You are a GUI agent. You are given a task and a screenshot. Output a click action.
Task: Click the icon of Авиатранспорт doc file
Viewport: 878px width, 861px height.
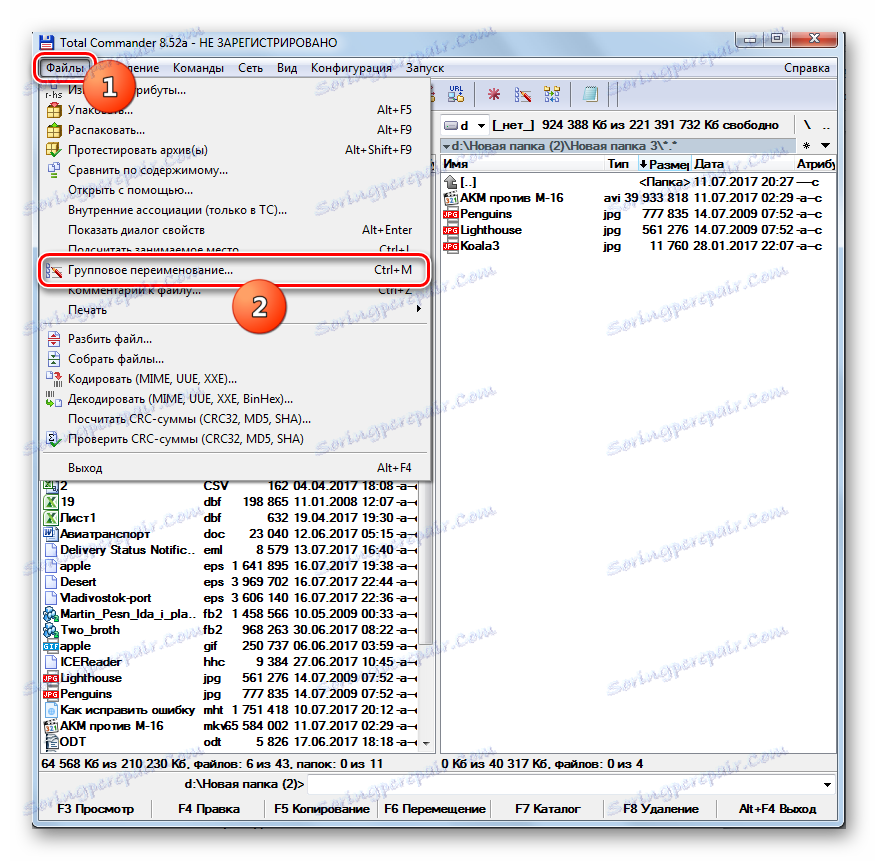click(50, 534)
